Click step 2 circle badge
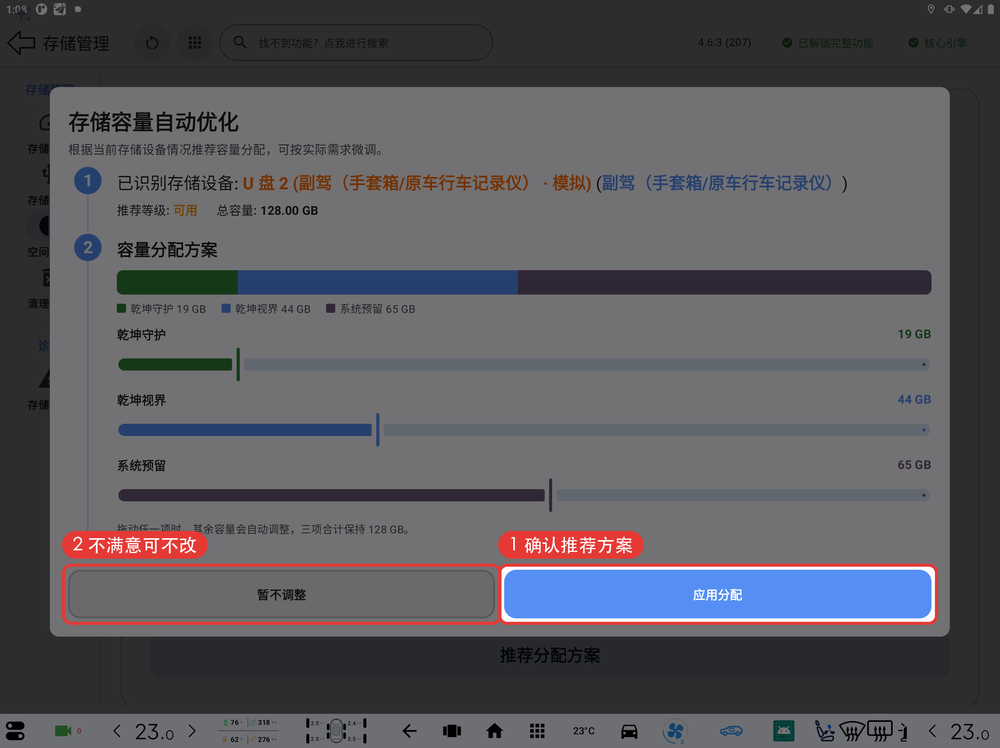Screen dimensions: 1000x748 point(87,247)
